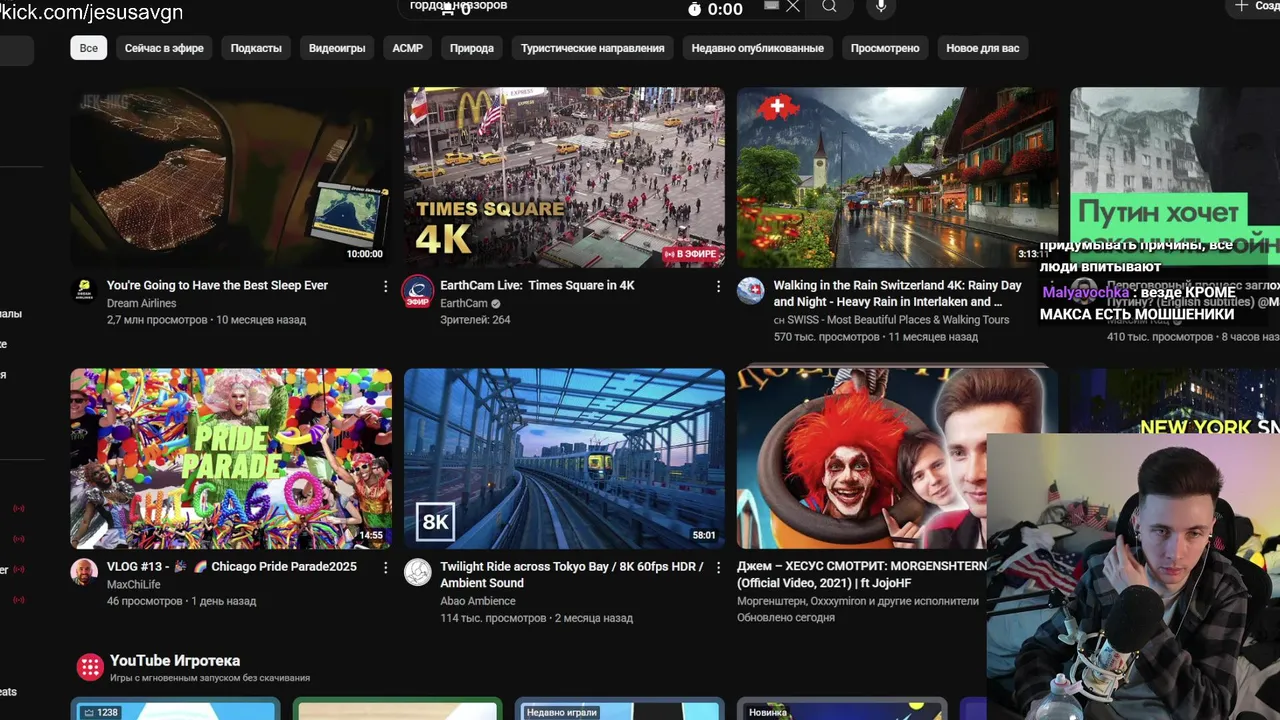The height and width of the screenshot is (720, 1280).
Task: Open the MaxChiLife channel avatar
Action: tap(84, 572)
